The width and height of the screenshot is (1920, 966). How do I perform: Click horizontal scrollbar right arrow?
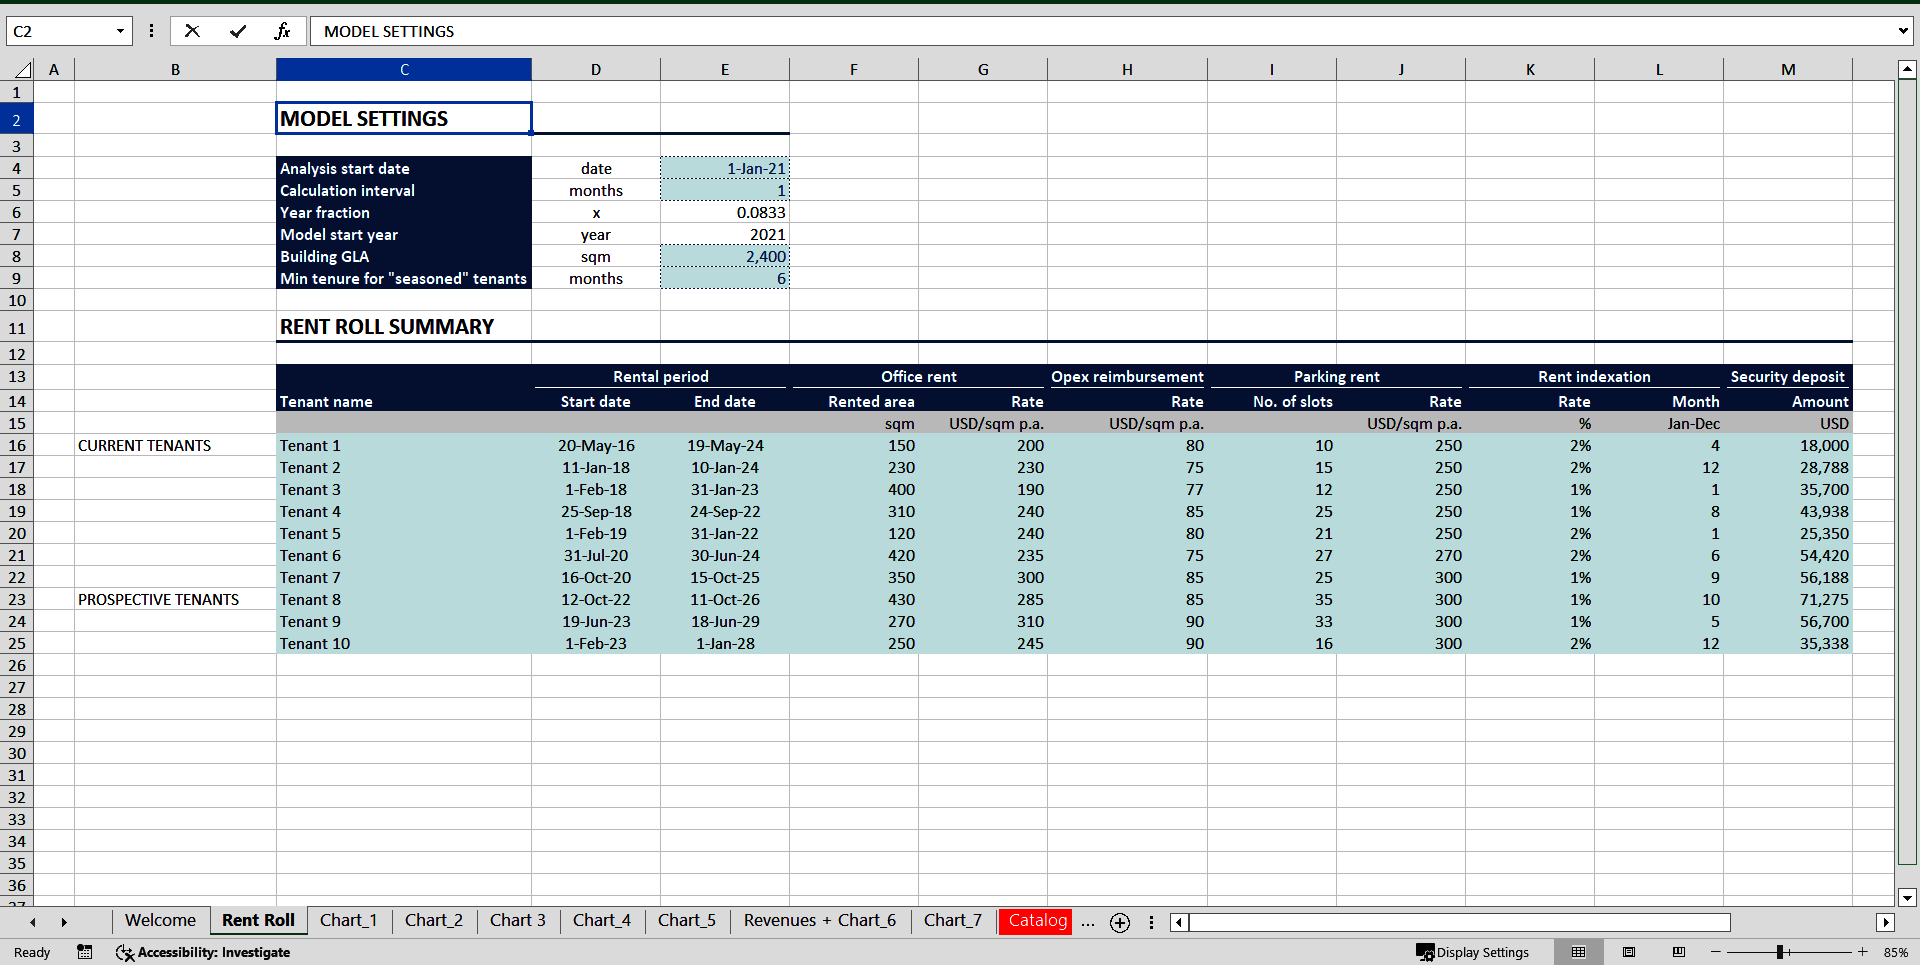point(1885,922)
